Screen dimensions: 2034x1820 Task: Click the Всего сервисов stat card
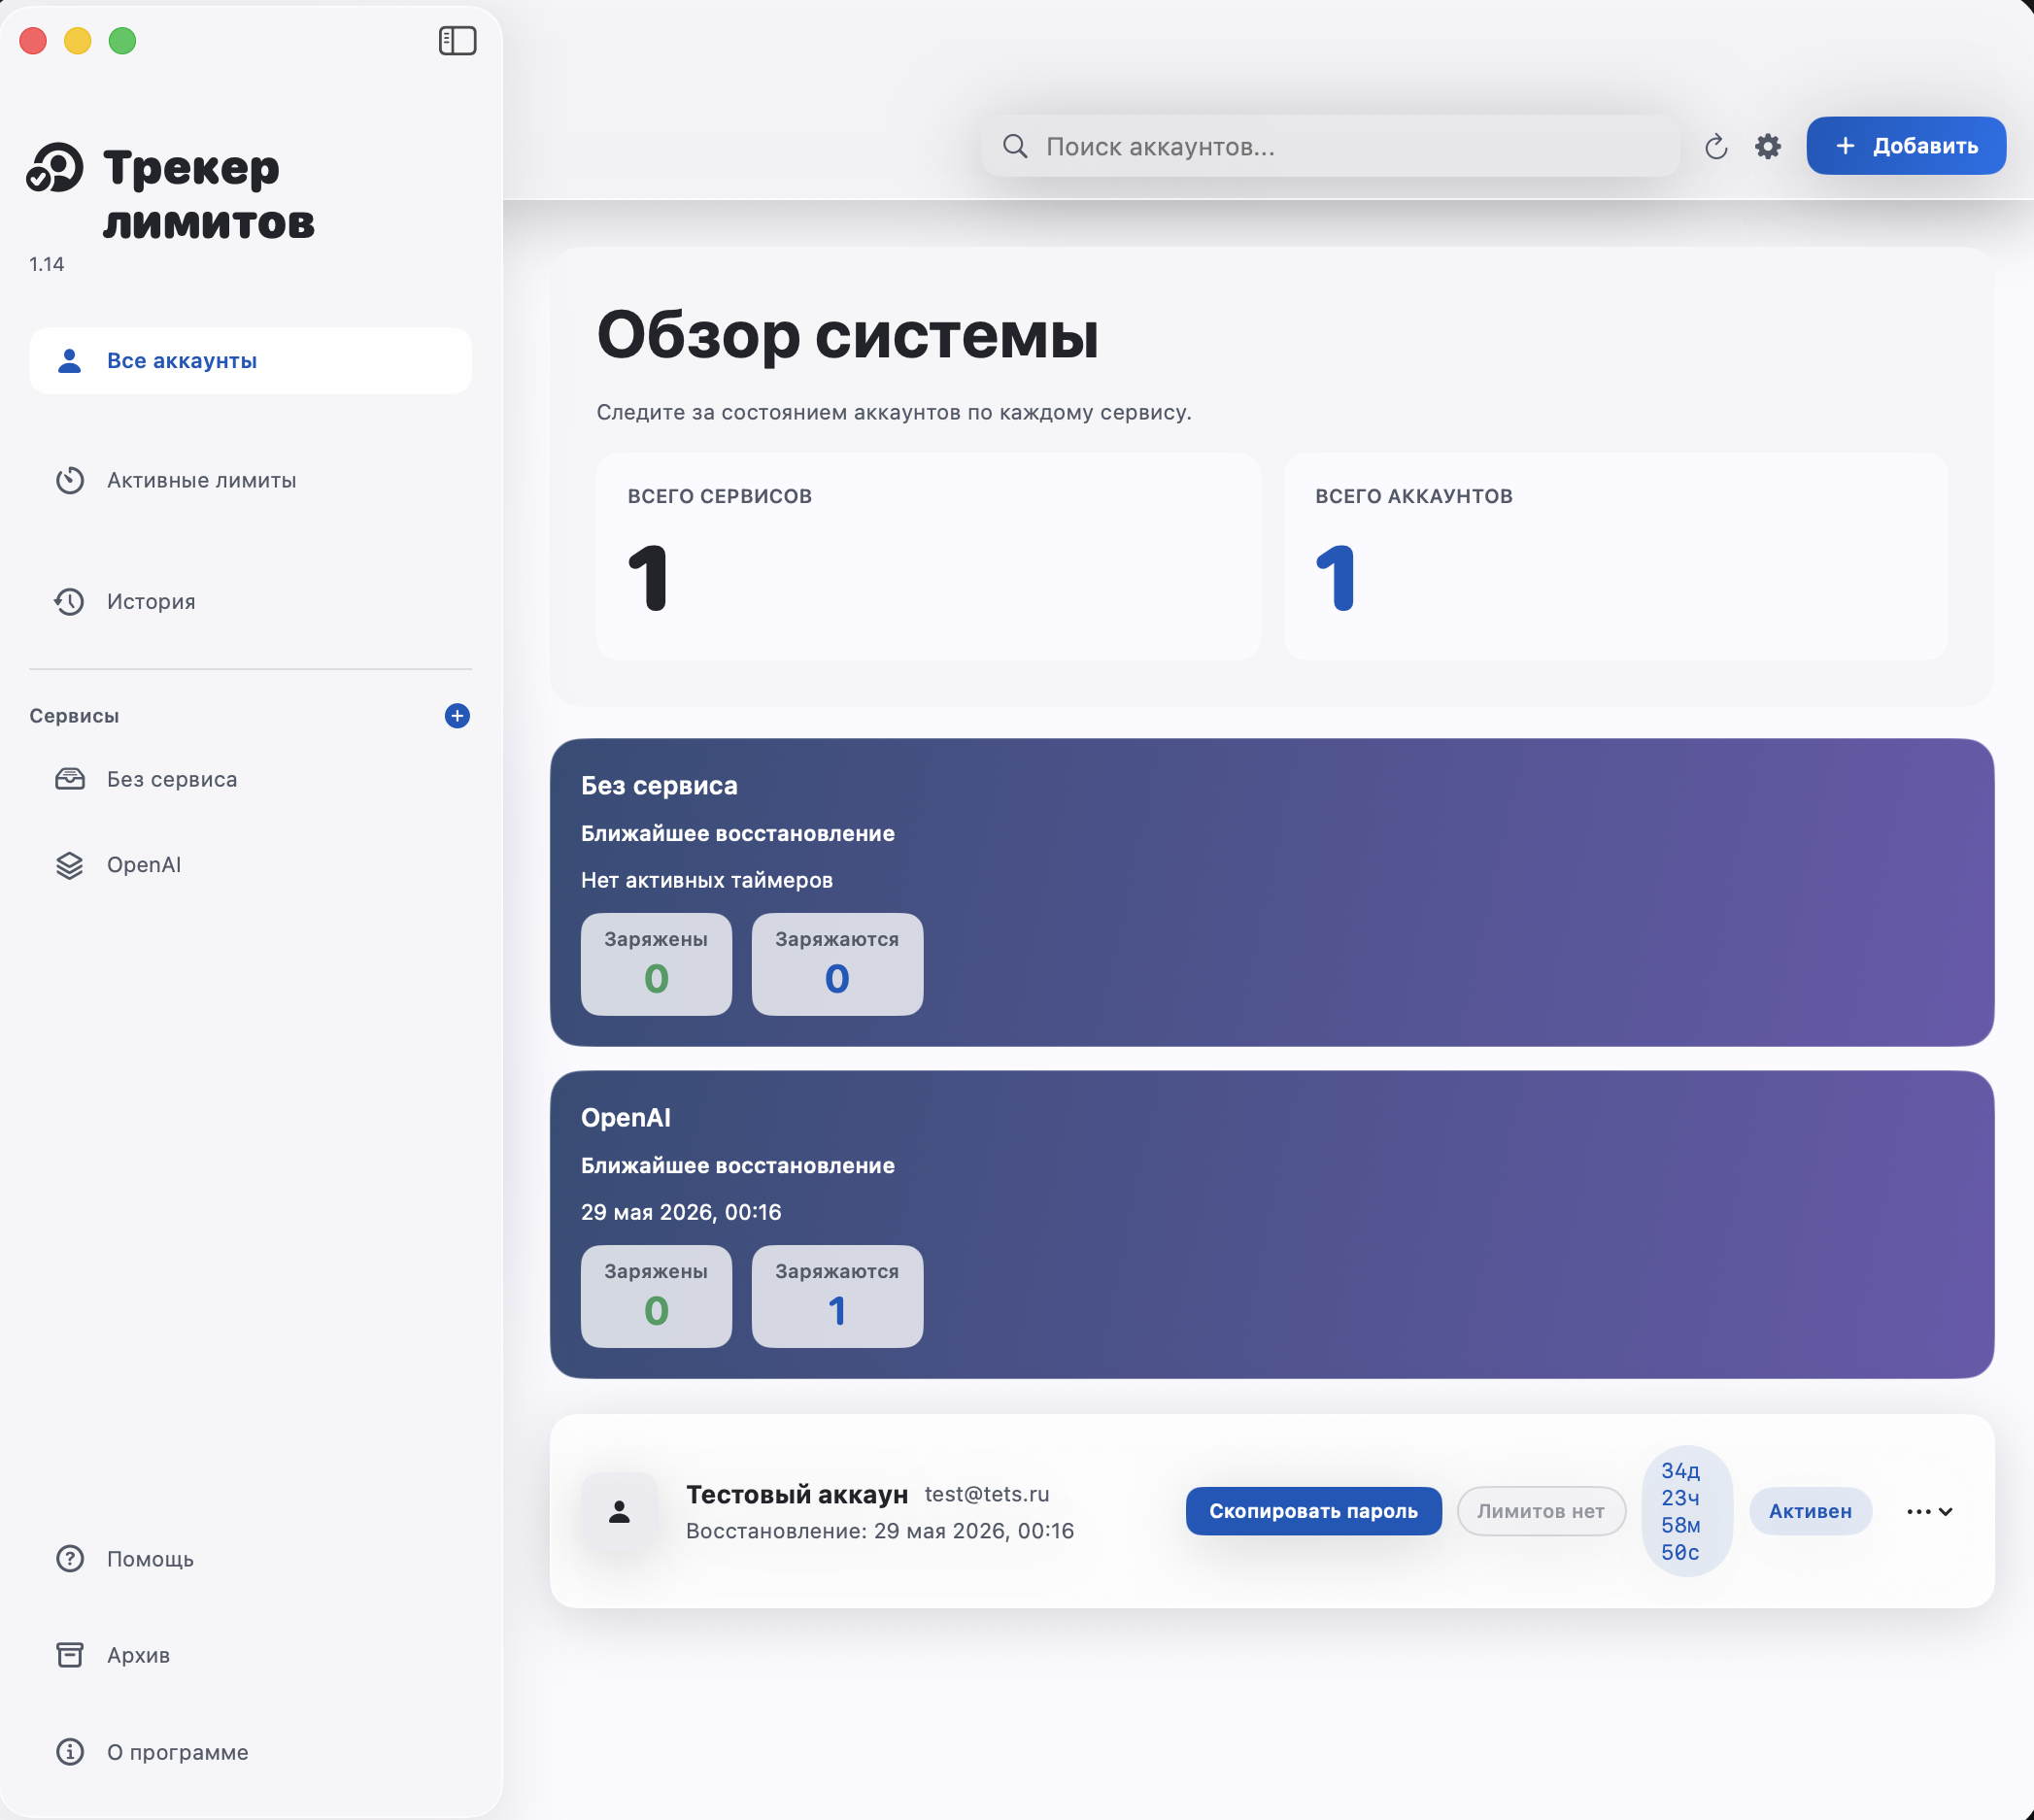(x=928, y=556)
